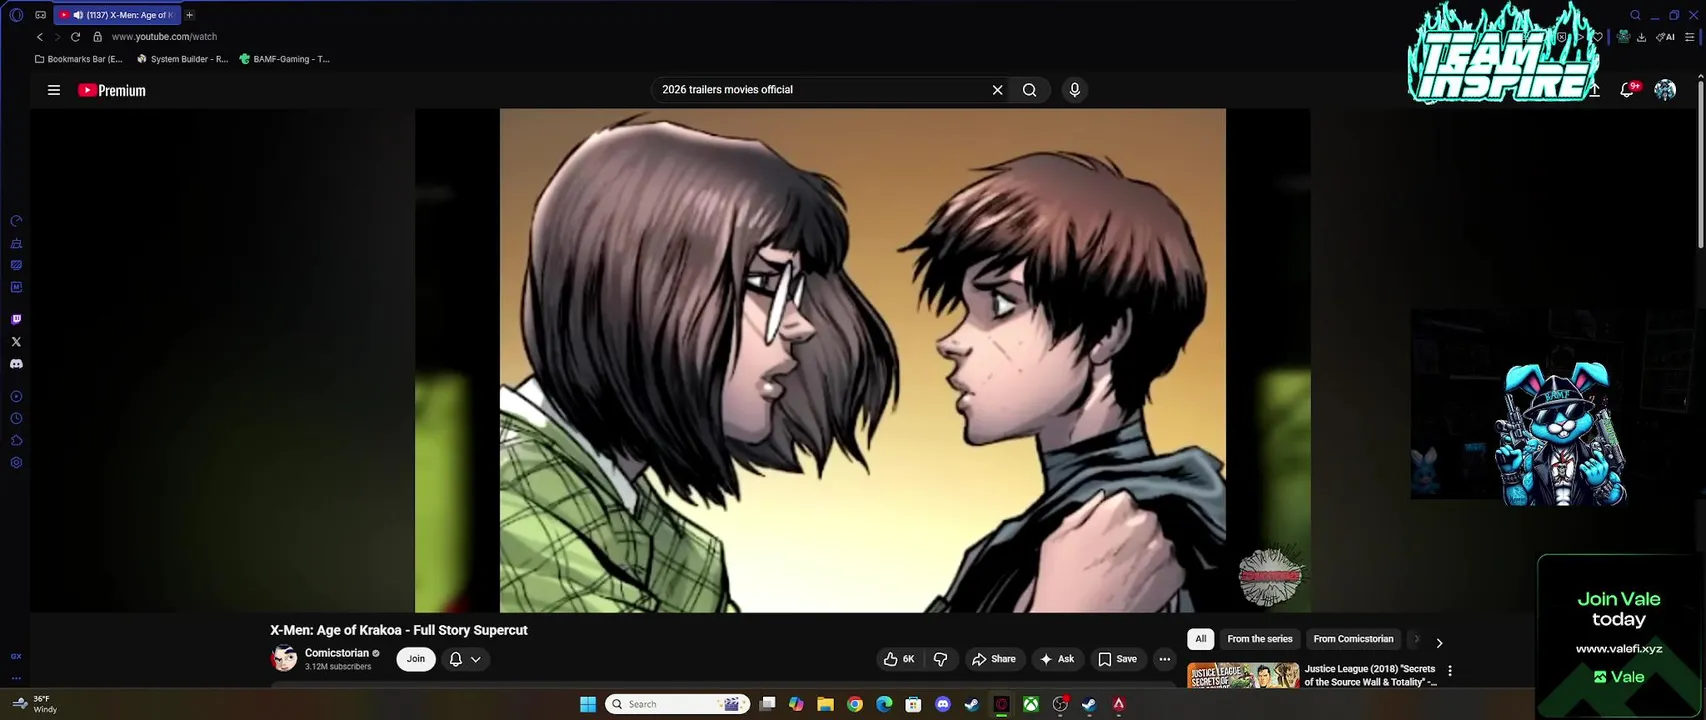
Task: Open Twitch in Opera sidebar
Action: pyautogui.click(x=16, y=320)
